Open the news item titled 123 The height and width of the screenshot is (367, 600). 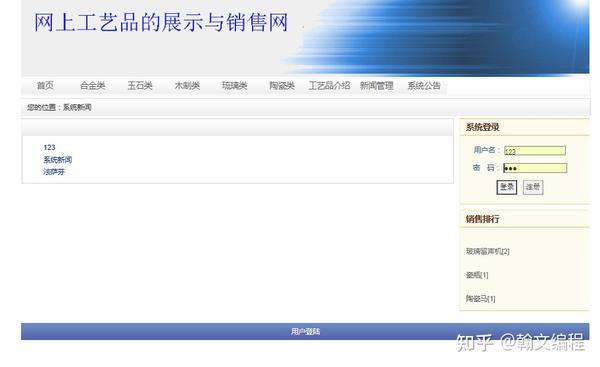coord(49,147)
